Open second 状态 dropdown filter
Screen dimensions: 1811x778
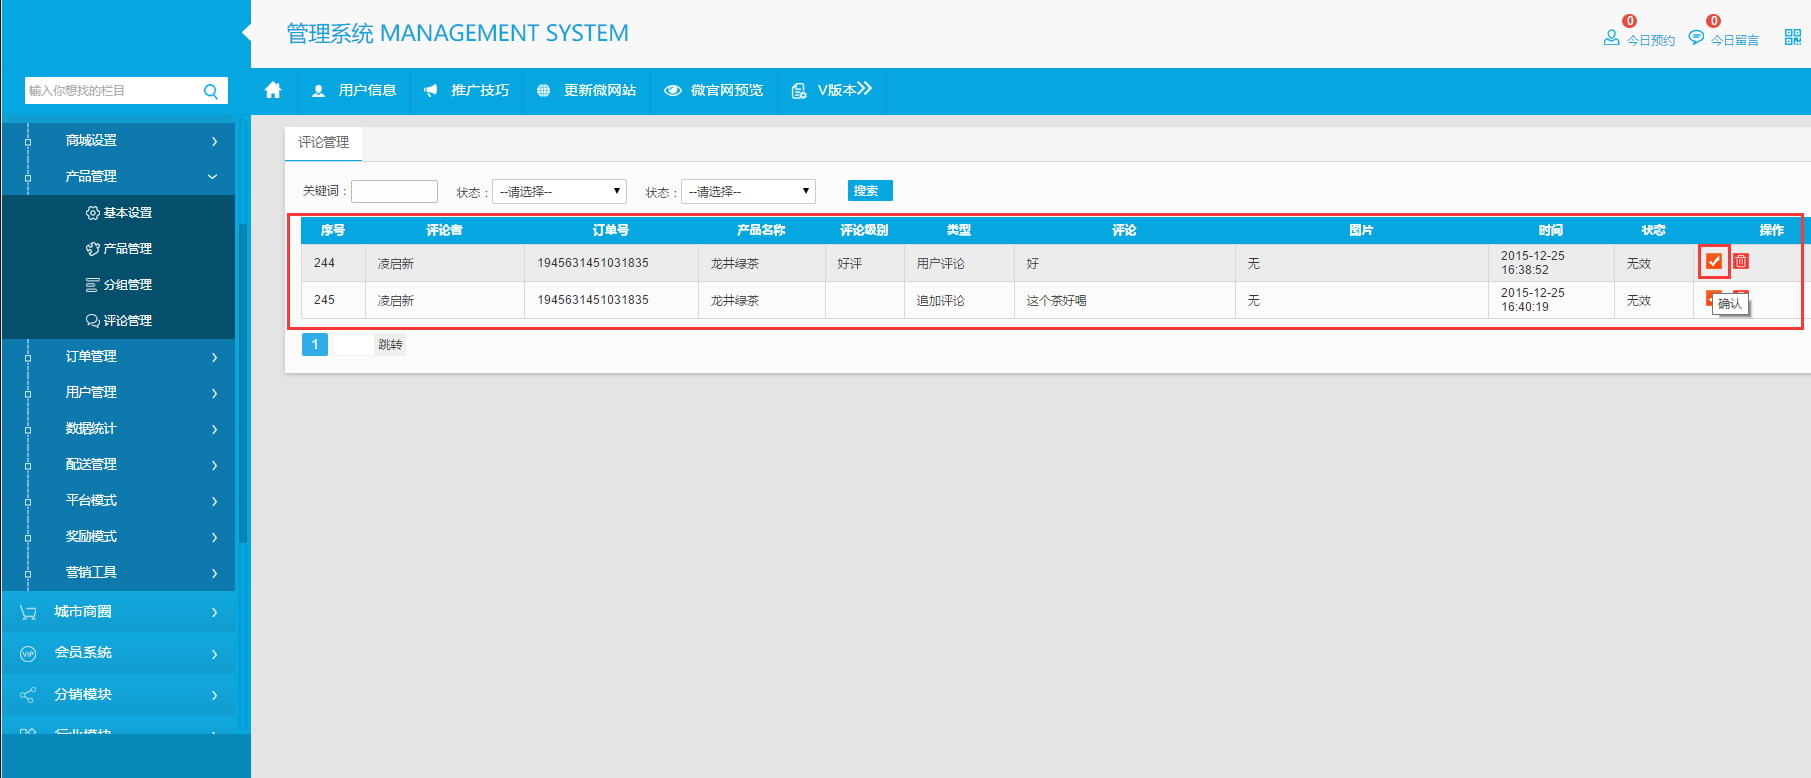point(748,191)
